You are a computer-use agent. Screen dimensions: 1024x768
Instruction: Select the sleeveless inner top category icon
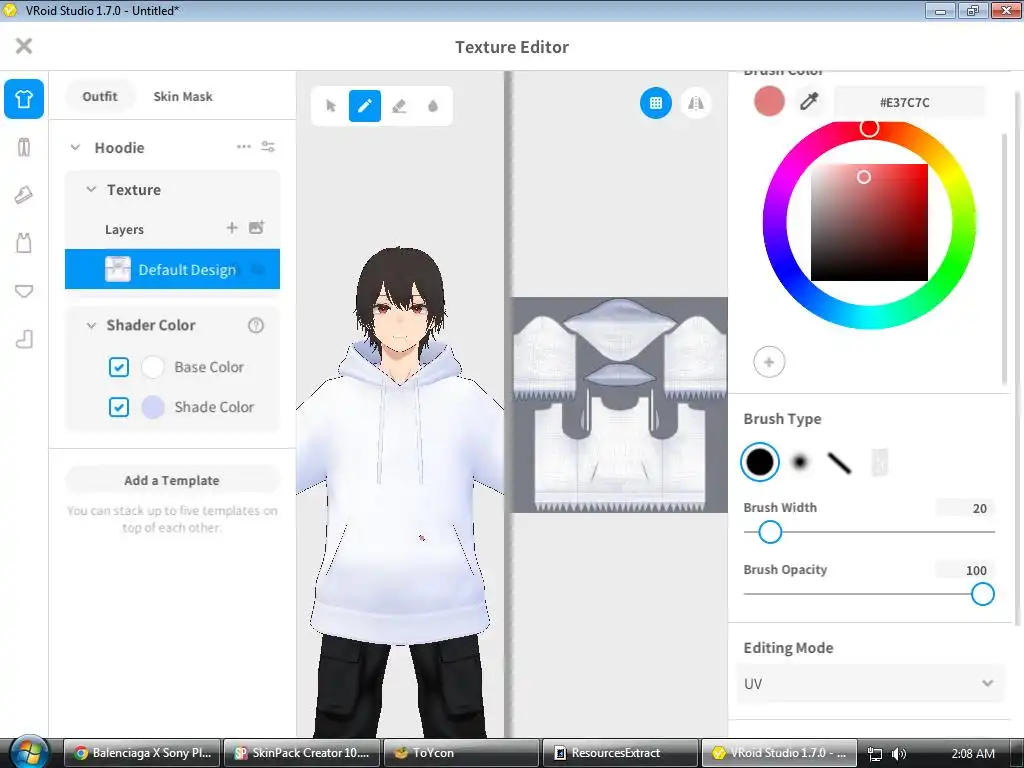(24, 243)
